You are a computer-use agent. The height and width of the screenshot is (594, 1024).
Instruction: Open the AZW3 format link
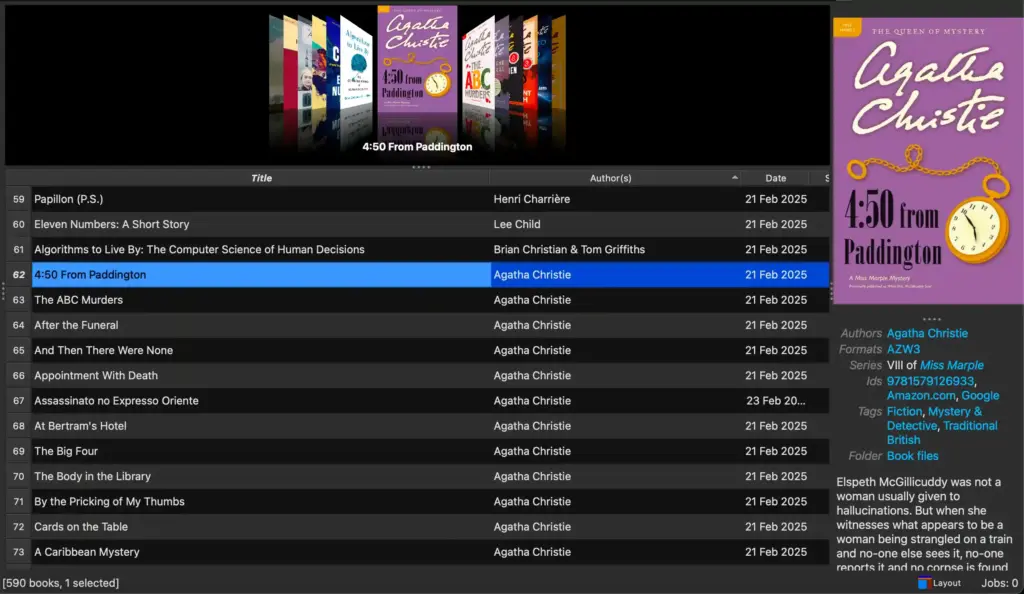[x=903, y=349]
